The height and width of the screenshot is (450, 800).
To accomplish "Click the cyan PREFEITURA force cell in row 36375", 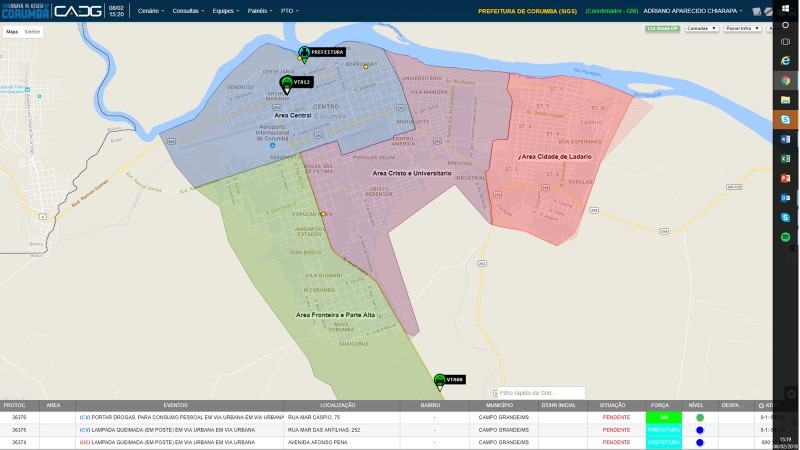I will tap(664, 430).
